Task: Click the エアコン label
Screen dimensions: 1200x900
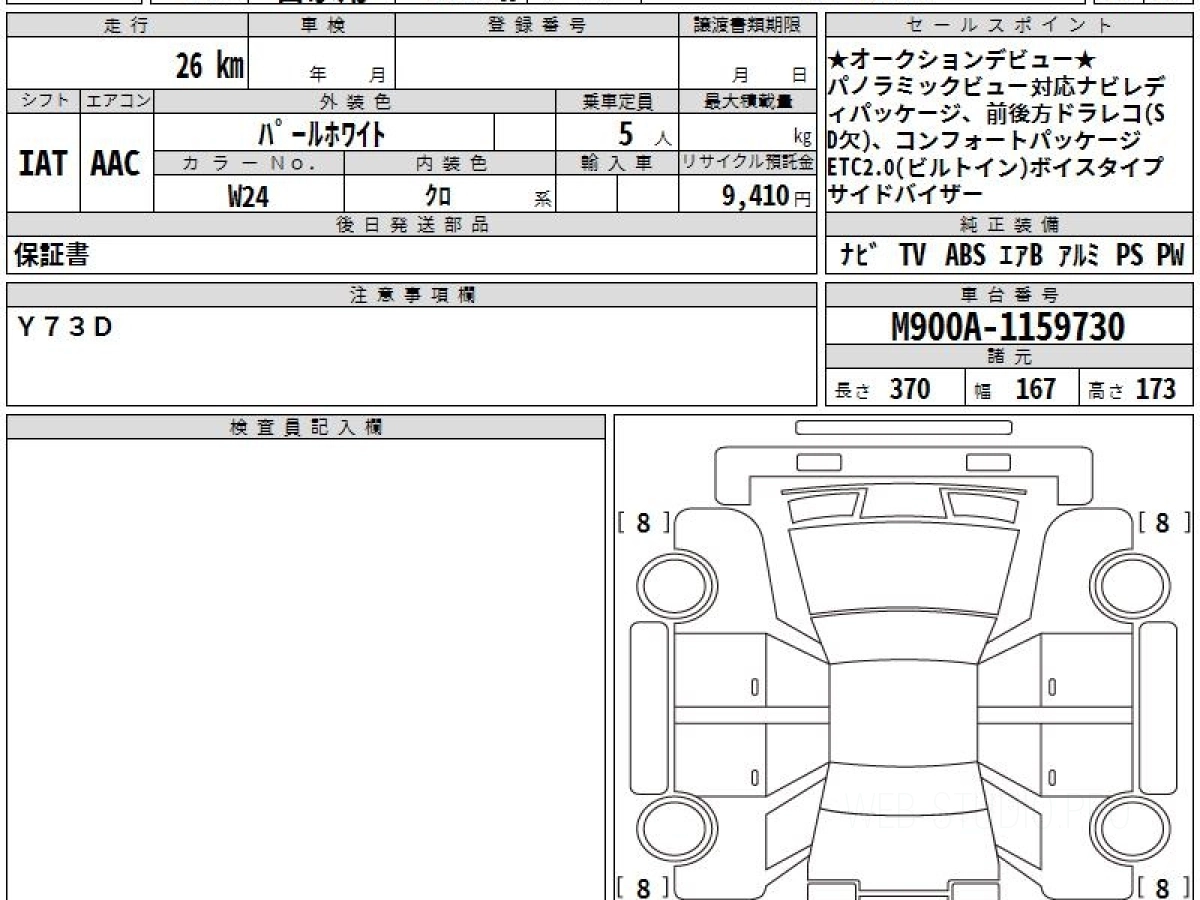Action: click(117, 101)
